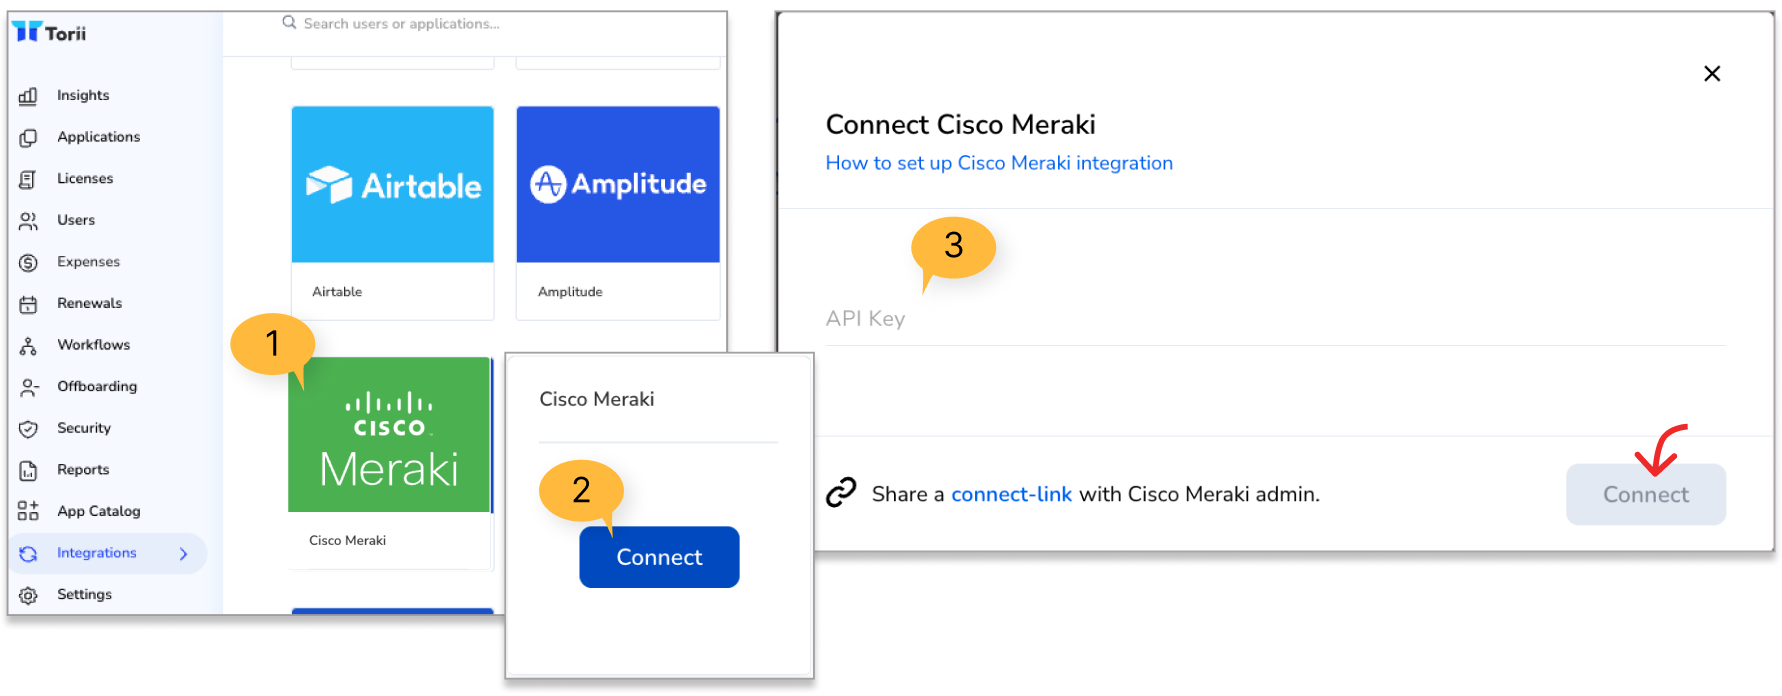Click the API Key input field

(1275, 319)
